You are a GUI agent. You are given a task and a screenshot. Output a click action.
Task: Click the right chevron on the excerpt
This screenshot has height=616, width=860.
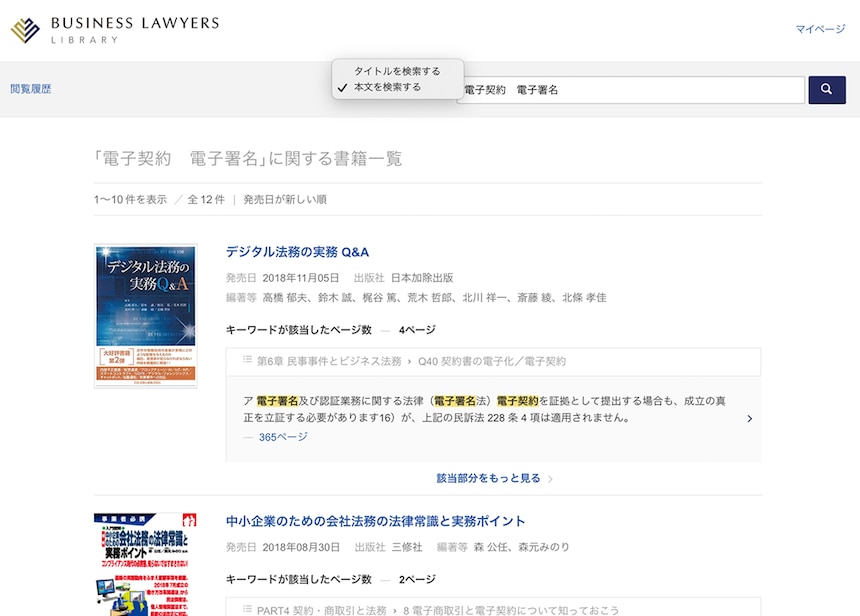[749, 419]
